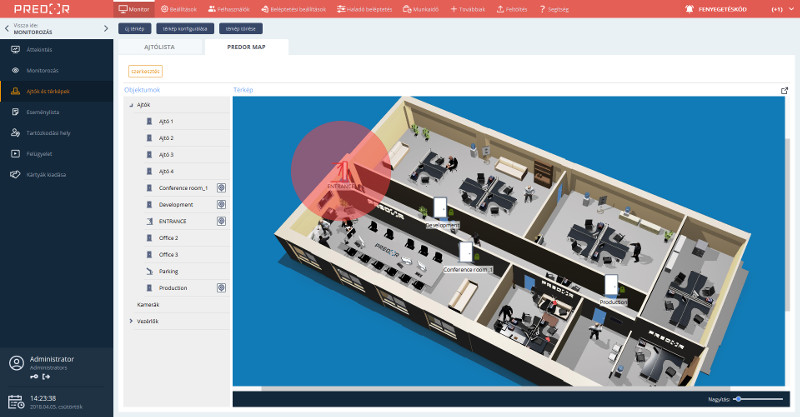Viewport: 800px width, 417px height.
Task: Open Monitorozás eye icon in sidebar
Action: [15, 70]
